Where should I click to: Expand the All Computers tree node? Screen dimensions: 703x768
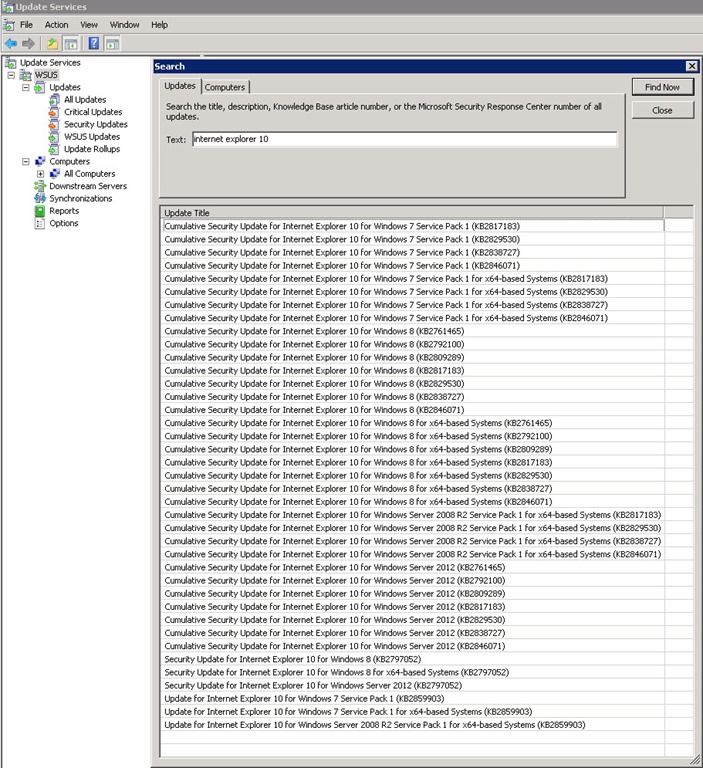(x=40, y=174)
